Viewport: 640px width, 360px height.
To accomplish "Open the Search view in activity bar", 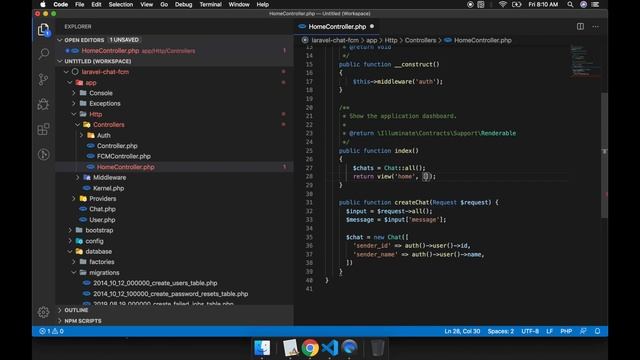I will 43,54.
